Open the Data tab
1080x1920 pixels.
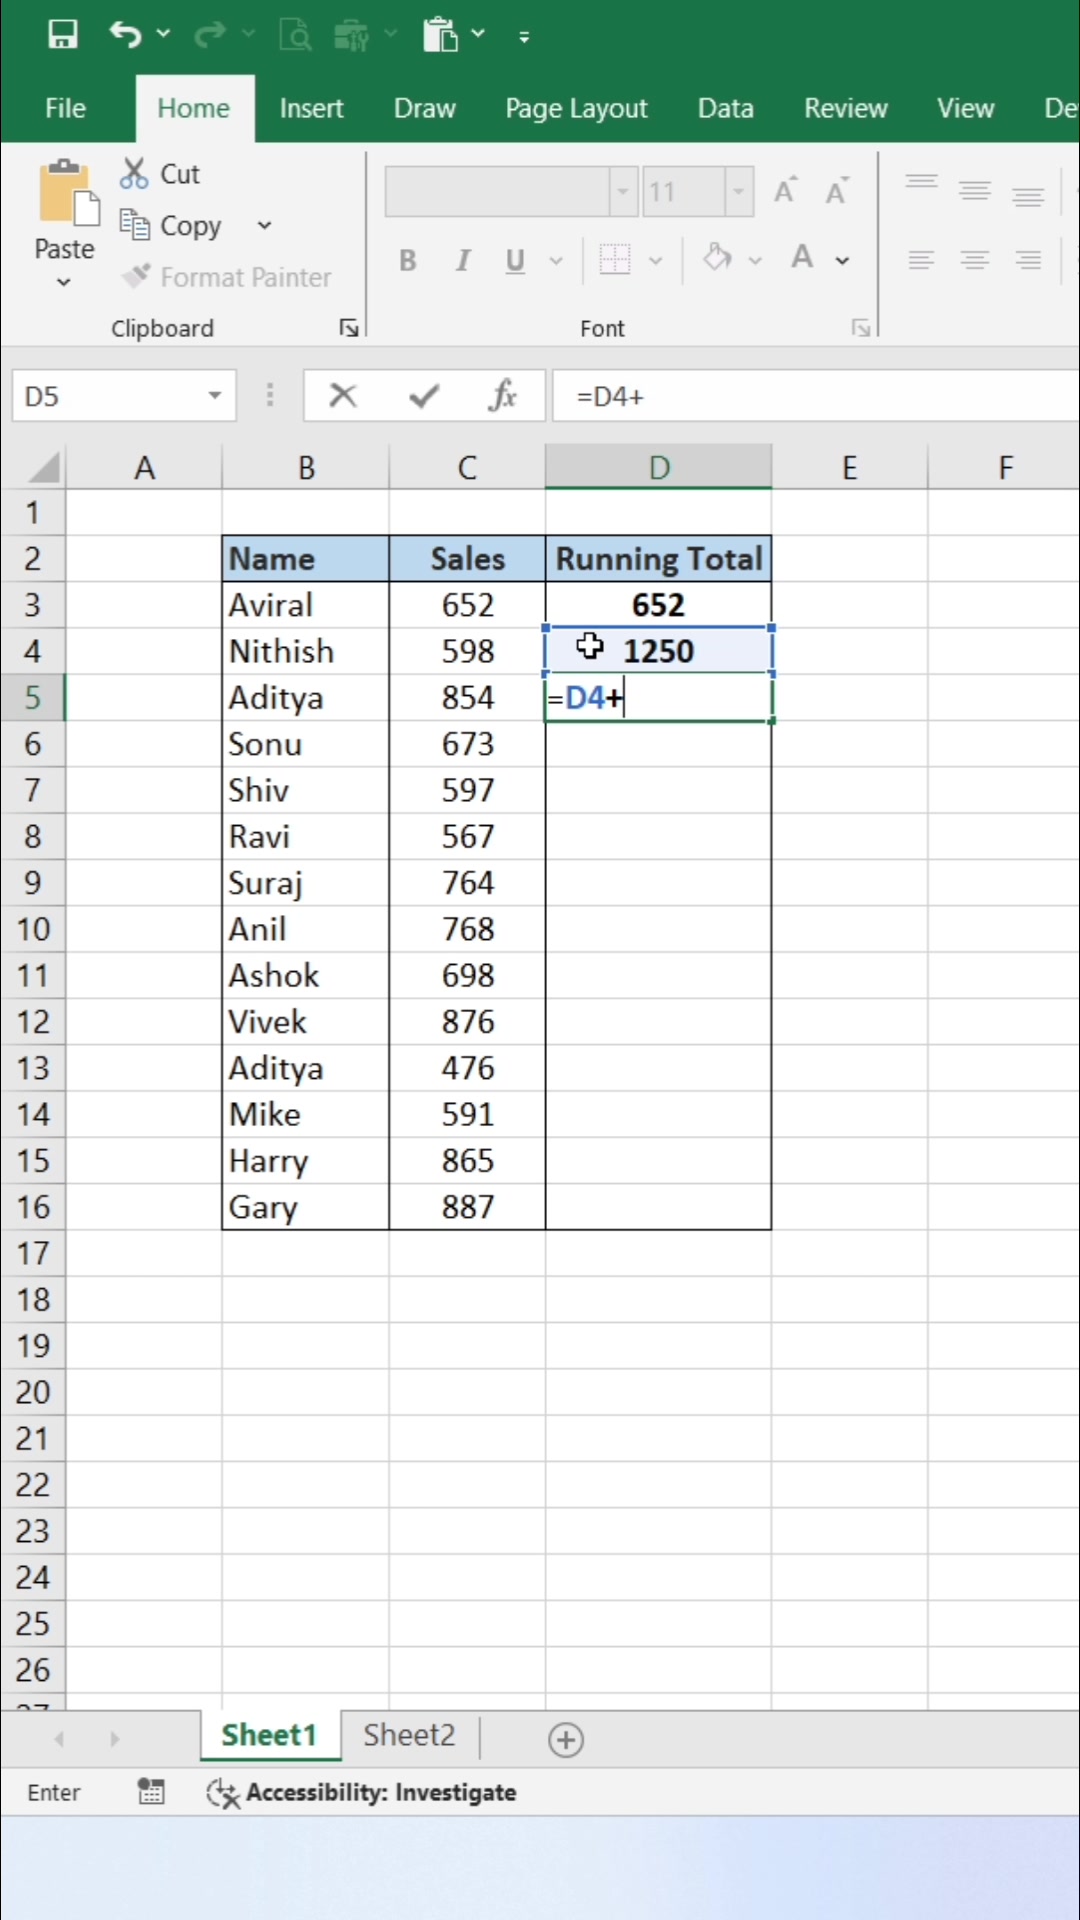(x=726, y=108)
